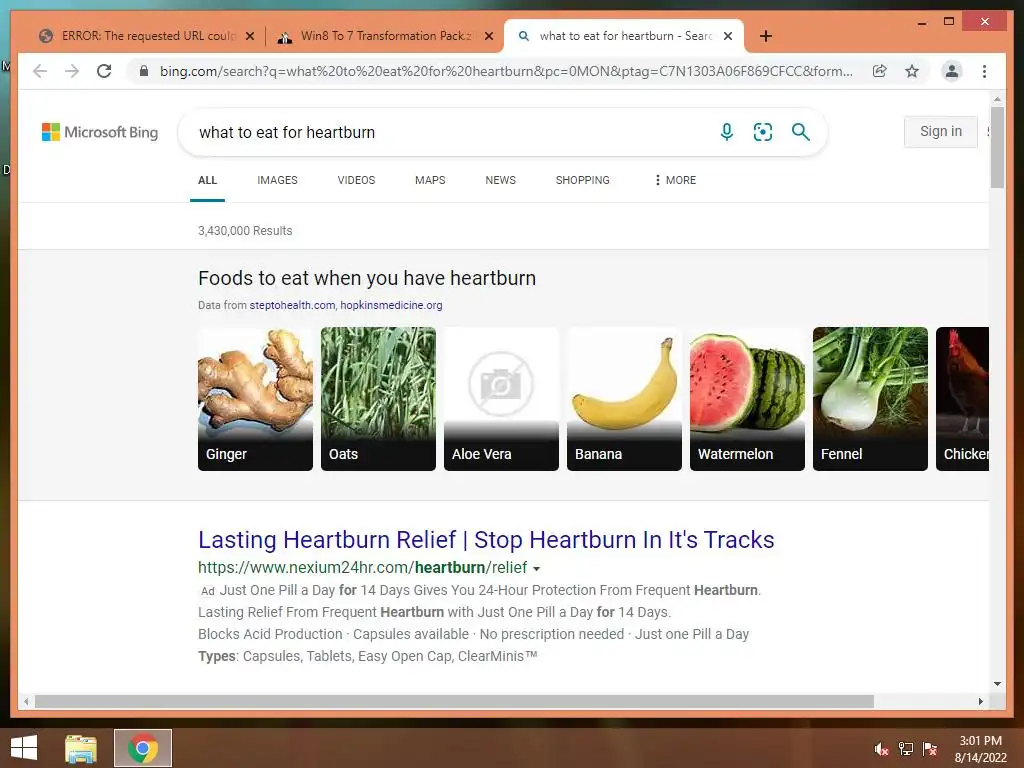
Task: Open the network tray icon
Action: click(x=906, y=749)
